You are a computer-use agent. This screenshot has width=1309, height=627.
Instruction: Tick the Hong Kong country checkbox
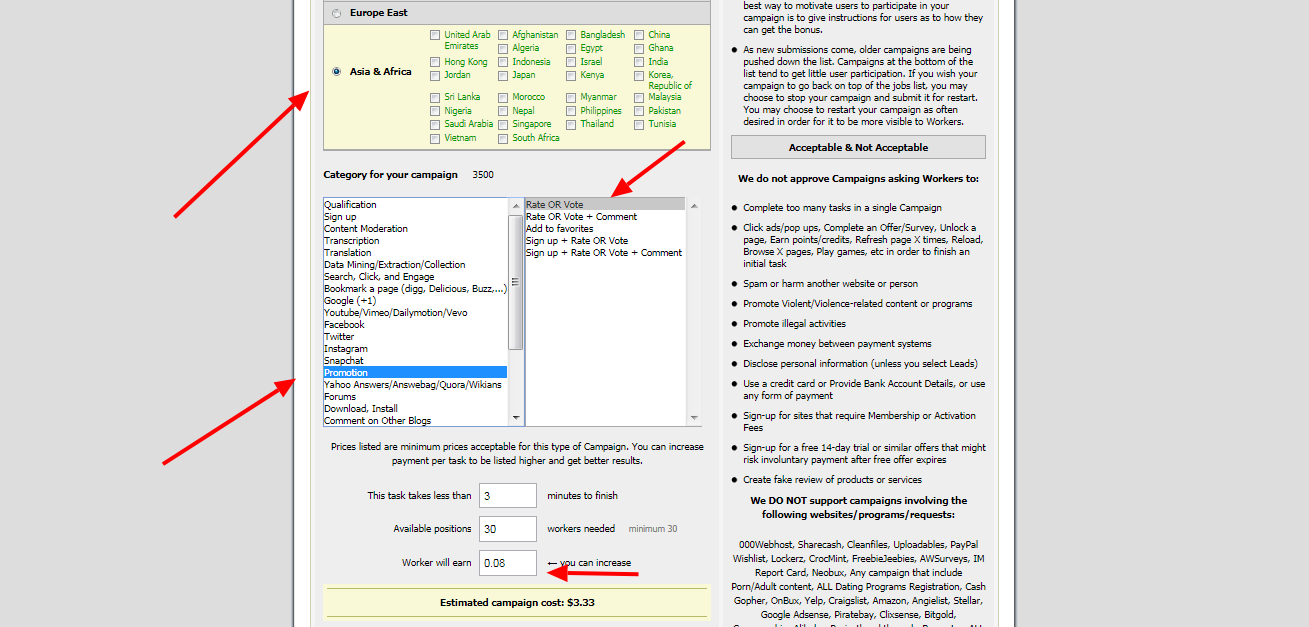click(435, 62)
